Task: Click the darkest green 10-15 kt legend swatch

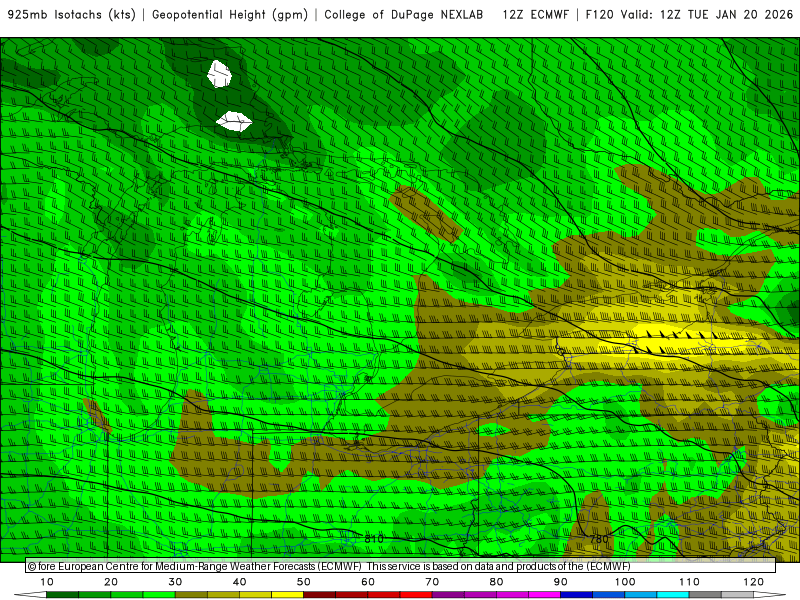Action: coord(62,595)
